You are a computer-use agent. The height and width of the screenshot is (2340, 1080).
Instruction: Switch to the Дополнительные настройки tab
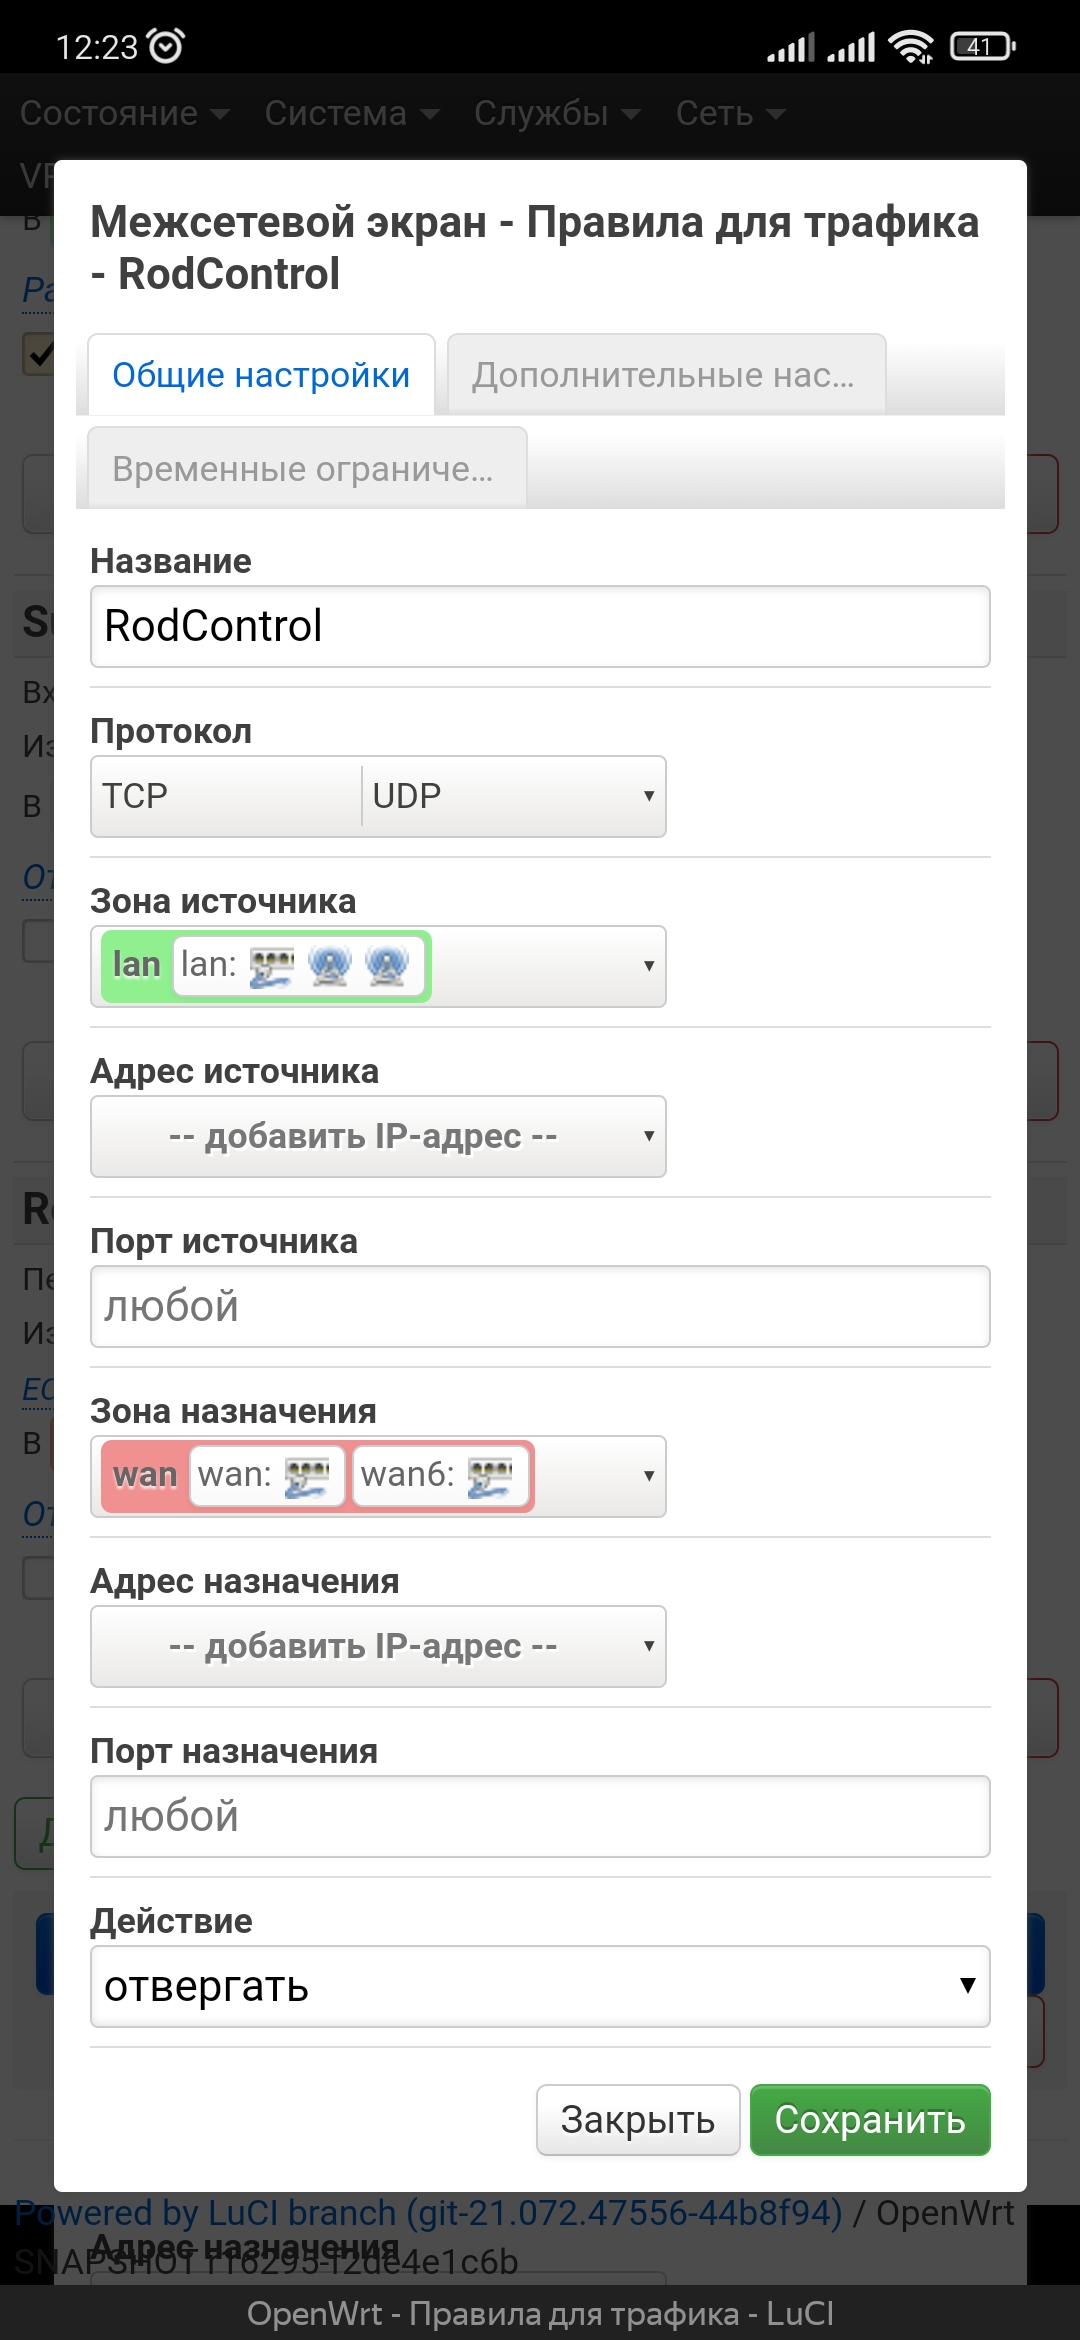(666, 375)
